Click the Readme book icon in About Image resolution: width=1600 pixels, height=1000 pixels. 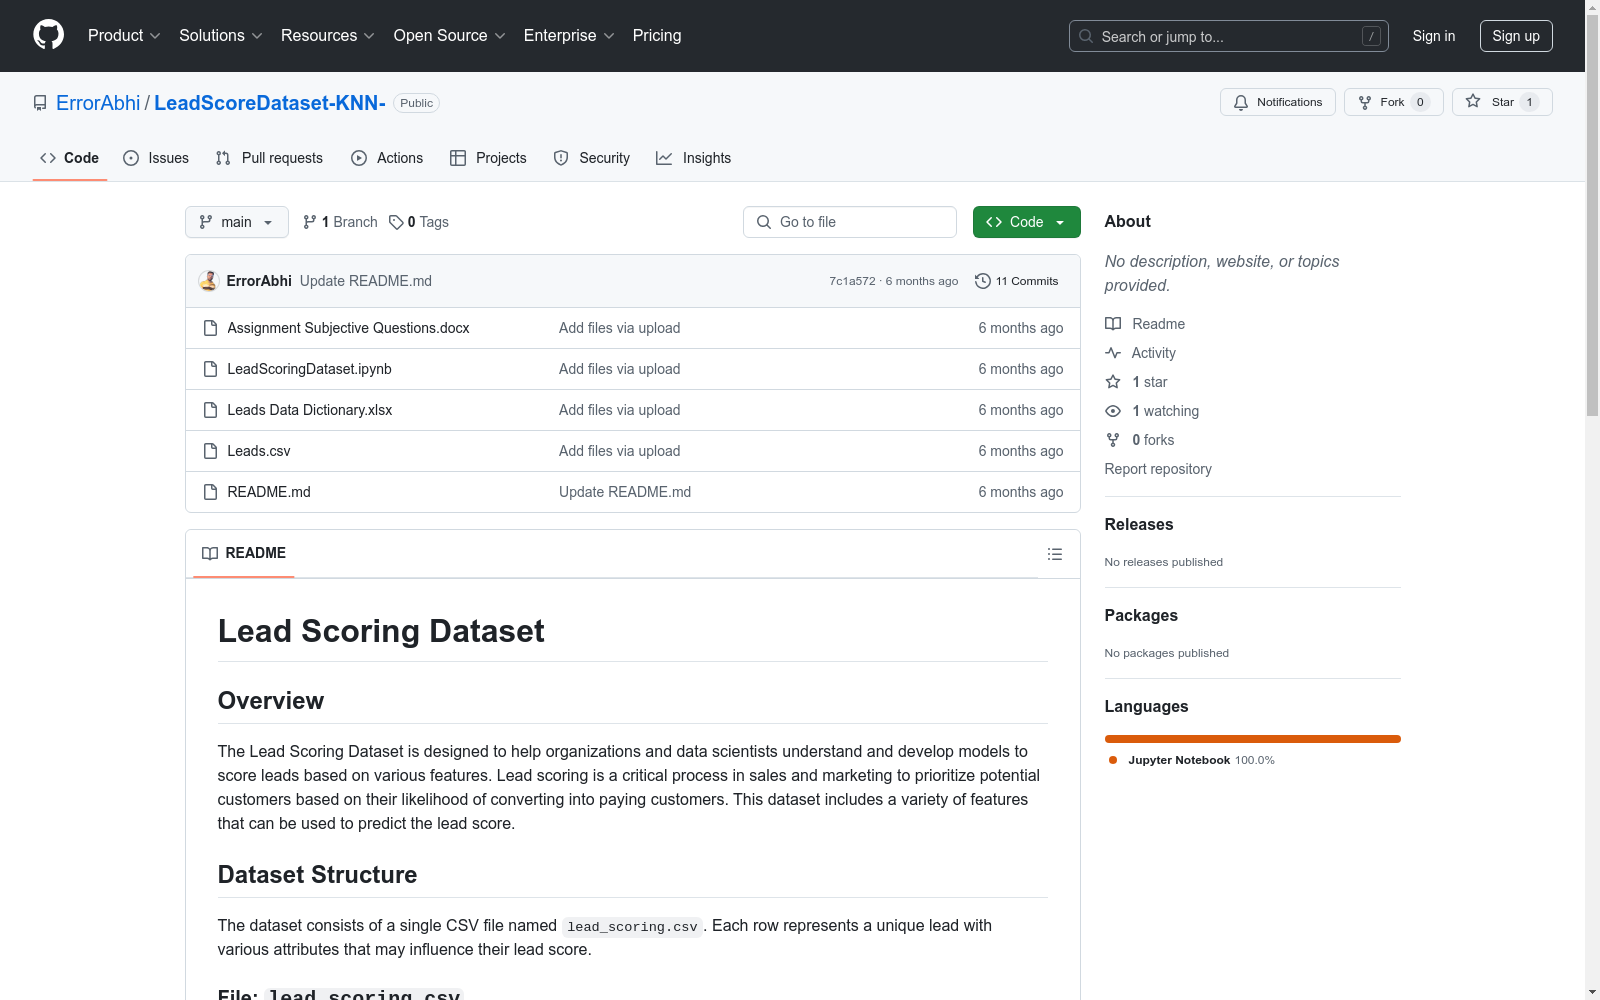point(1113,324)
